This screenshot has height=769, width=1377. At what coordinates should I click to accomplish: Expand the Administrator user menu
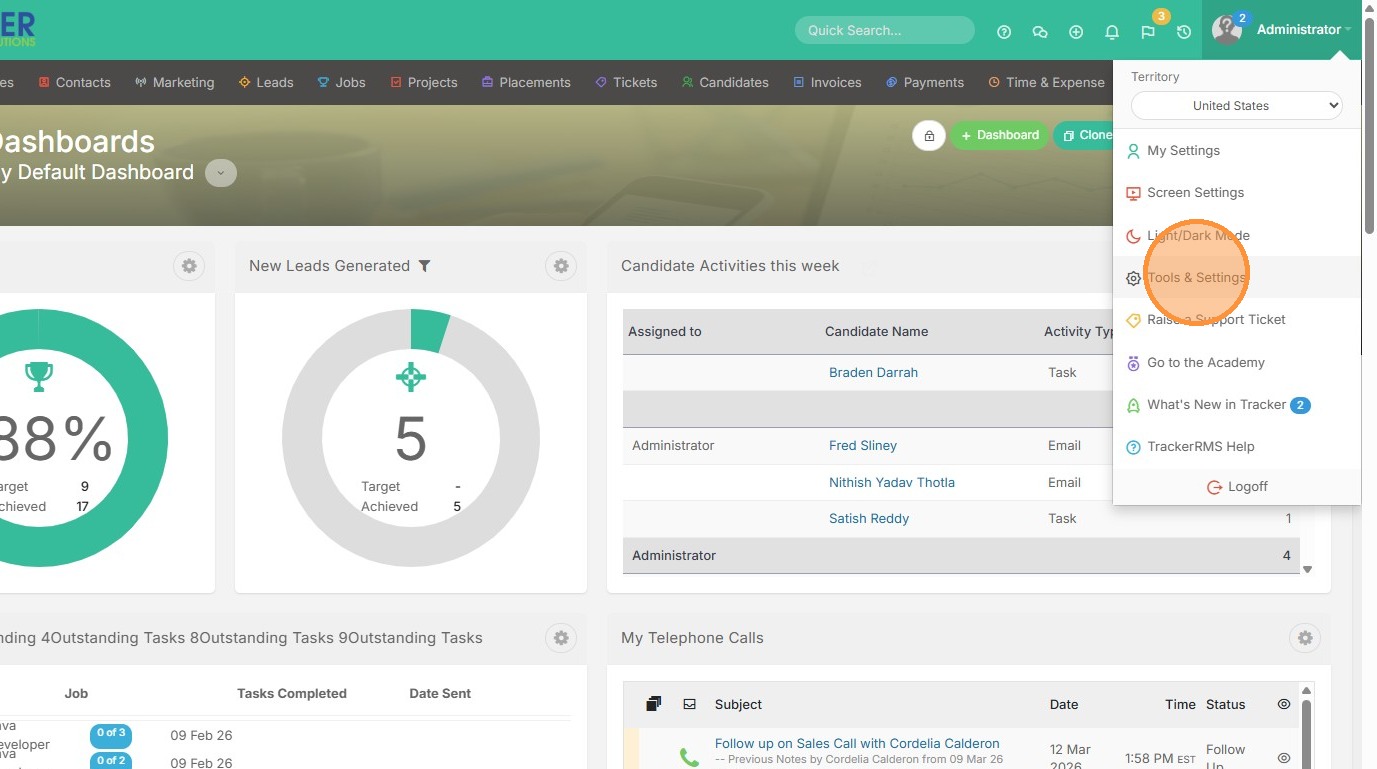(1298, 30)
